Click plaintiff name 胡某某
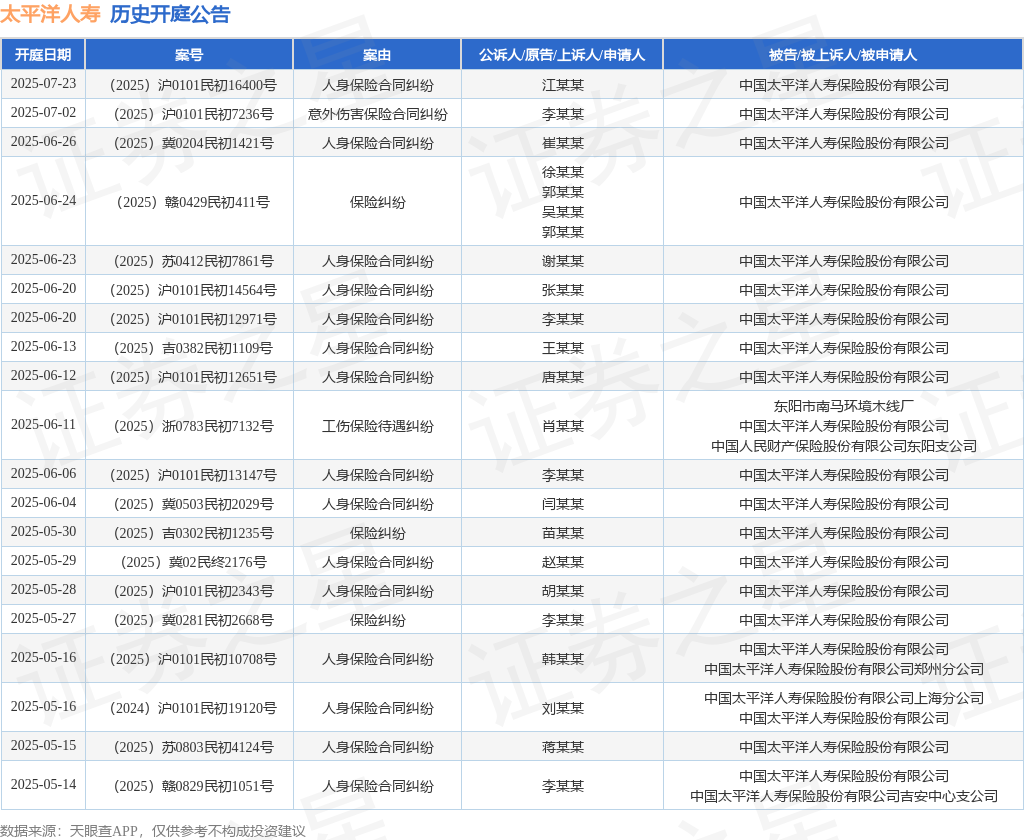 562,591
